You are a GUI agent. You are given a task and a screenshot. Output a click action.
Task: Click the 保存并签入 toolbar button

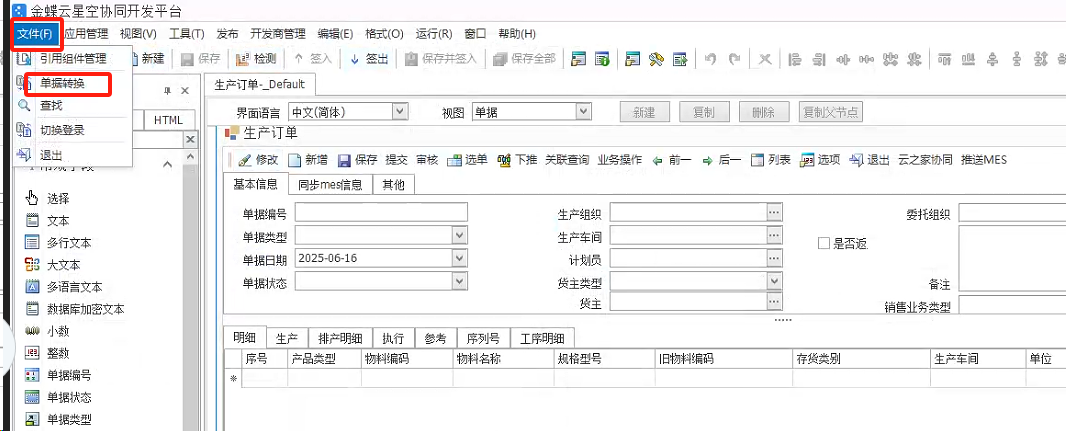(441, 59)
